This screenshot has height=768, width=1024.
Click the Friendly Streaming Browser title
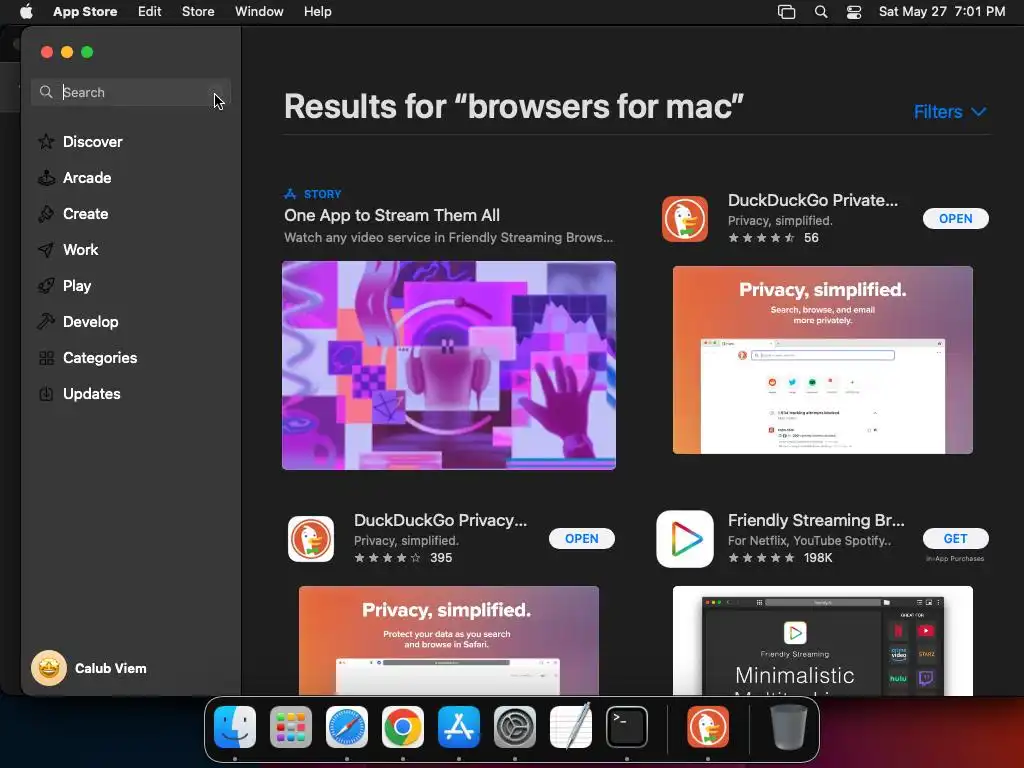[x=816, y=520]
